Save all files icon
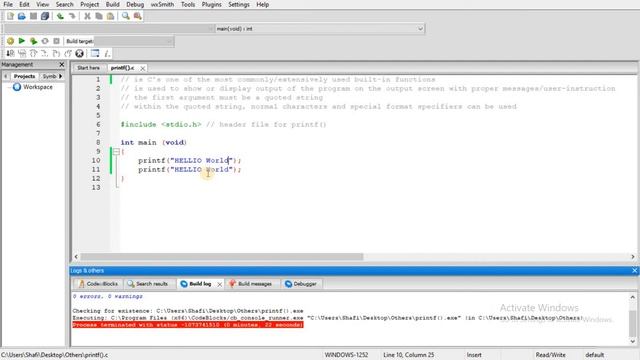 coord(45,16)
